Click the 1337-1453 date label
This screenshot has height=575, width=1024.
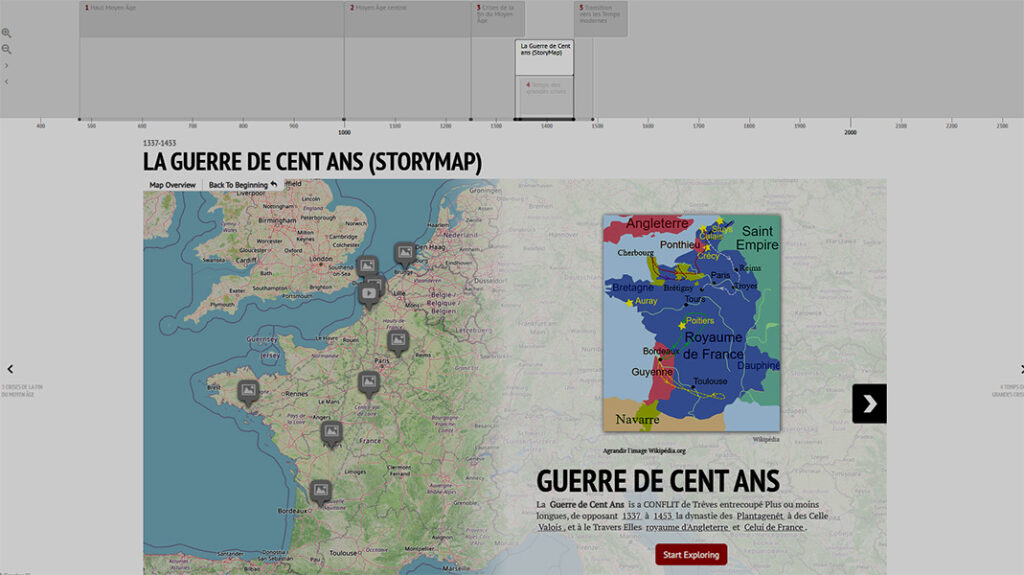coord(159,142)
